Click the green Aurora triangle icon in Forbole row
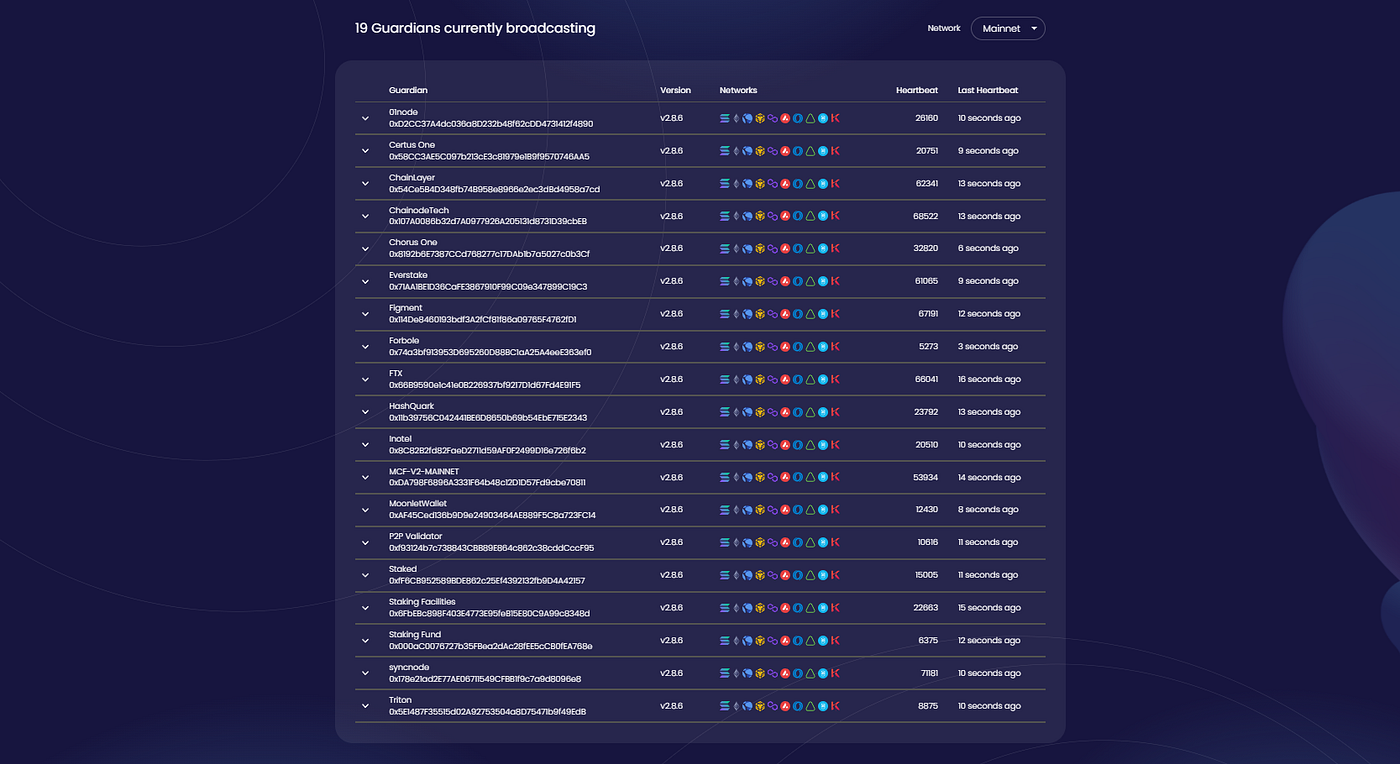 pyautogui.click(x=810, y=347)
